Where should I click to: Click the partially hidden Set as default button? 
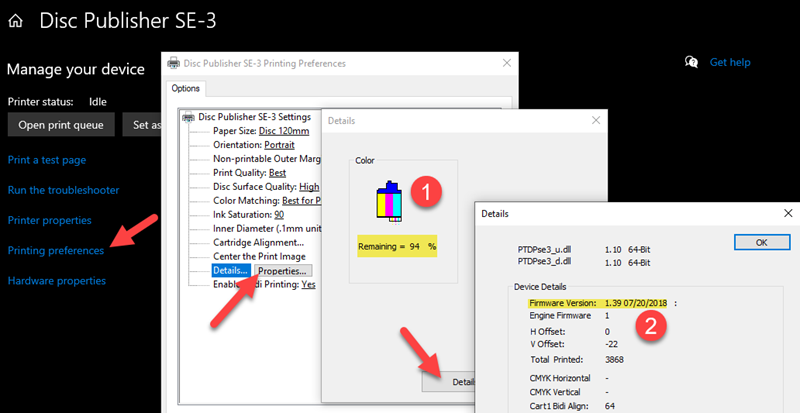[142, 125]
